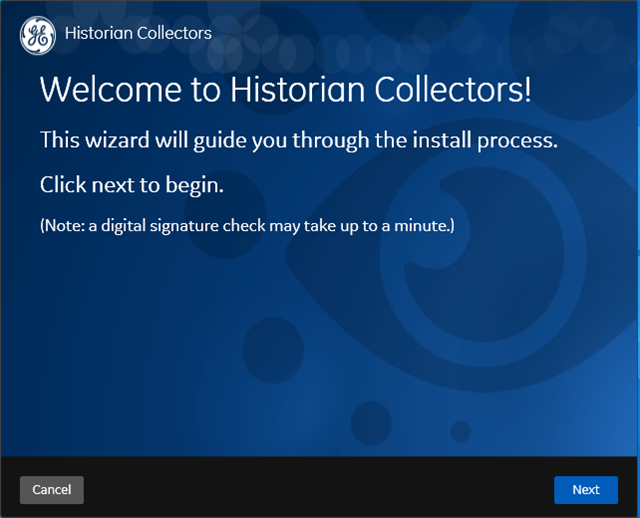
Task: Click the word "Collectors!" in the main heading
Action: pos(453,89)
